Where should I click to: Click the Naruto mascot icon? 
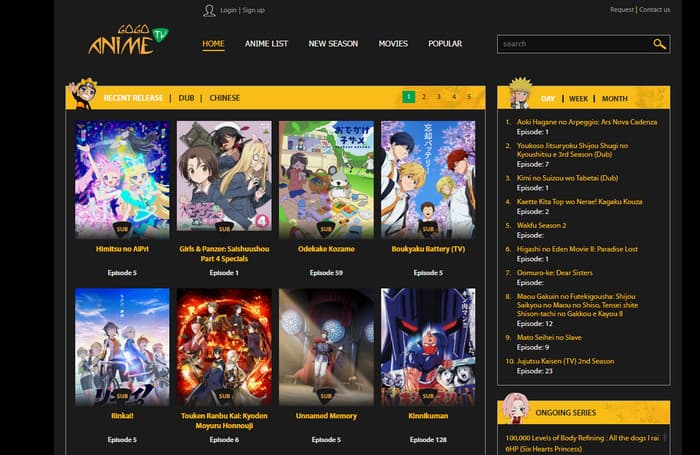point(83,93)
